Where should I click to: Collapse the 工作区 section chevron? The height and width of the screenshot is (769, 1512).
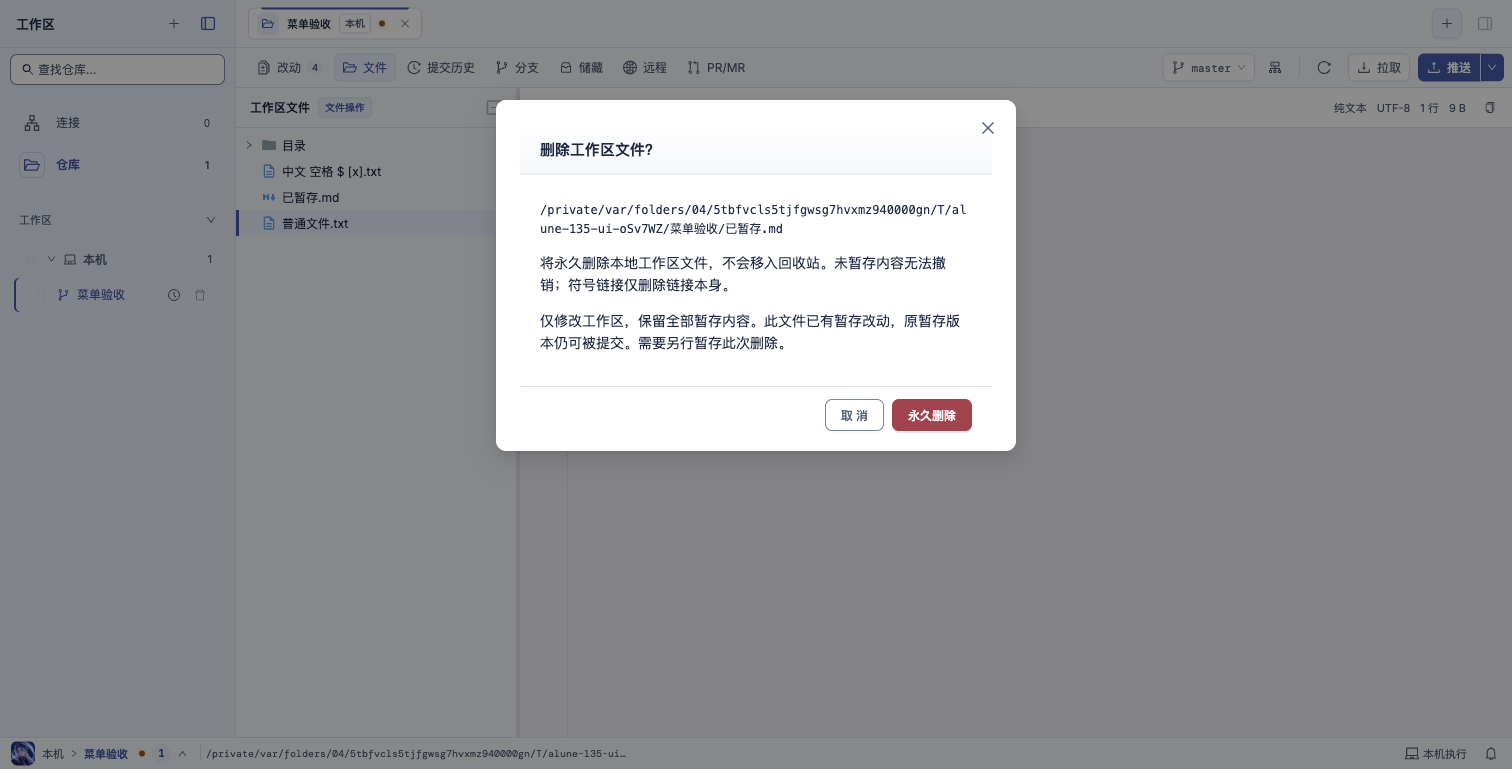pyautogui.click(x=210, y=220)
